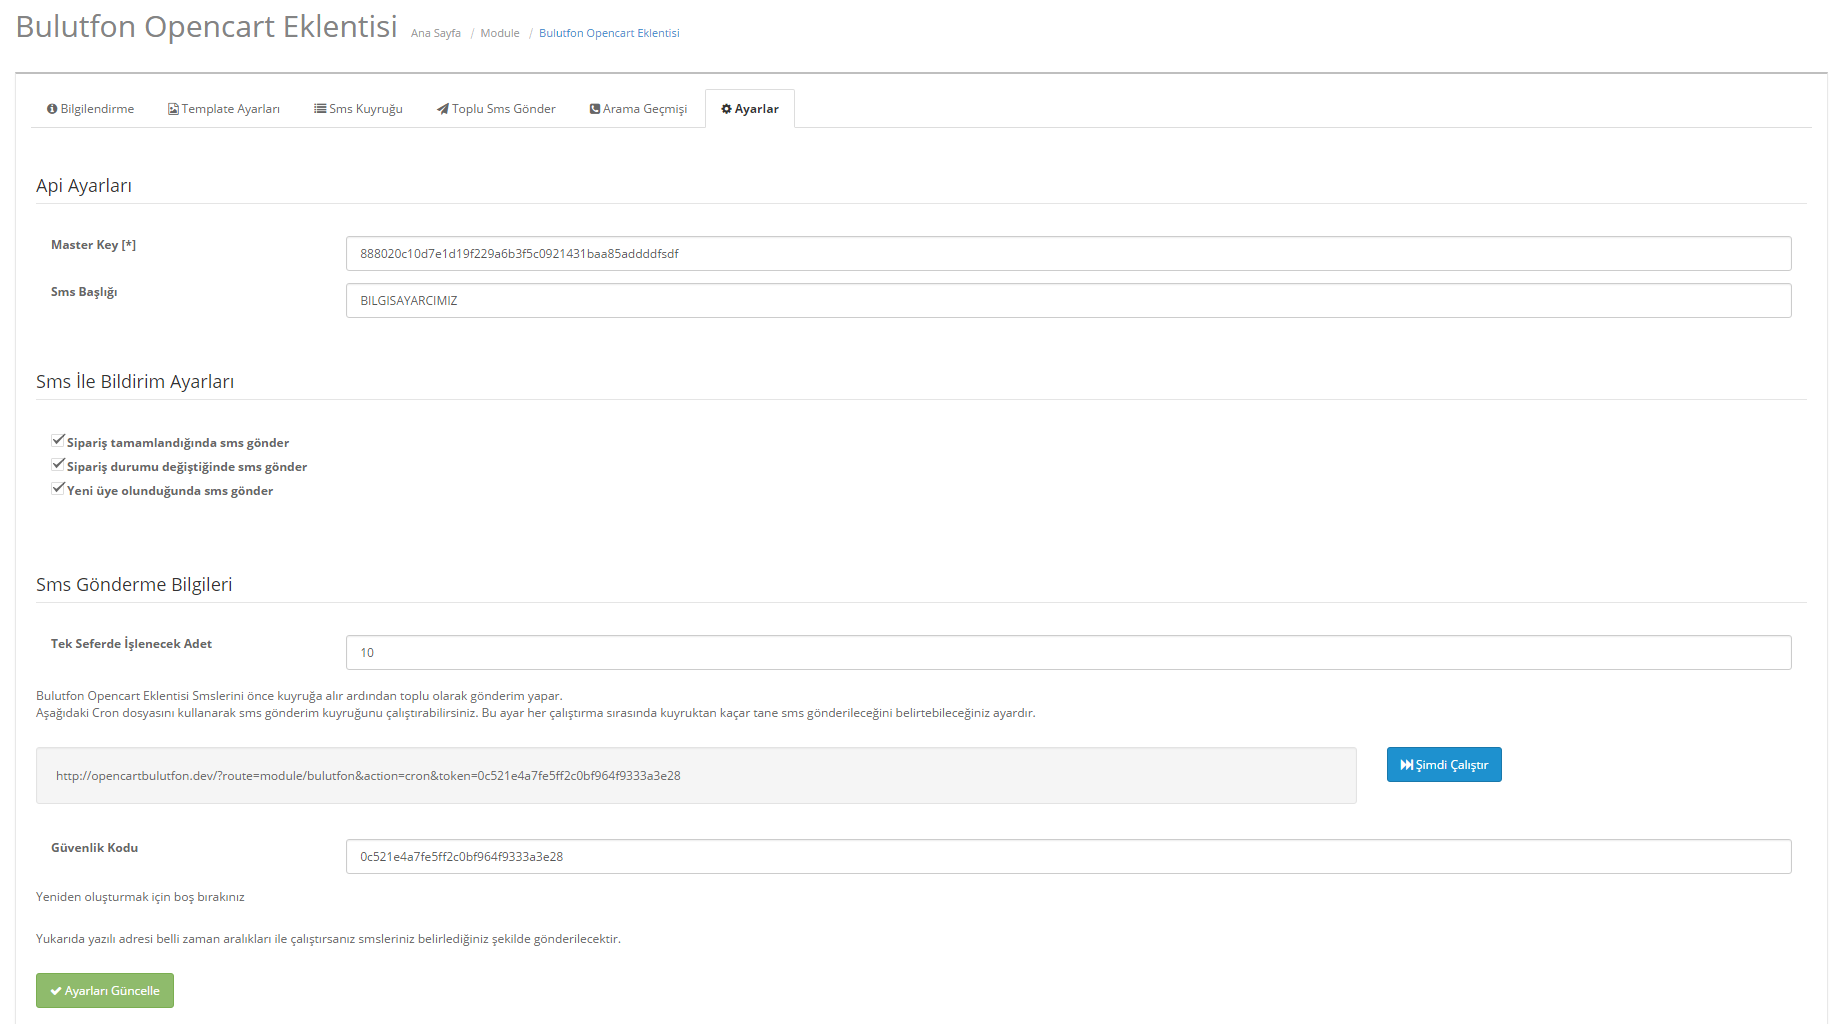Toggle Yeni üye olunduğunda sms gönder checkbox
Image resolution: width=1843 pixels, height=1024 pixels.
tap(58, 488)
